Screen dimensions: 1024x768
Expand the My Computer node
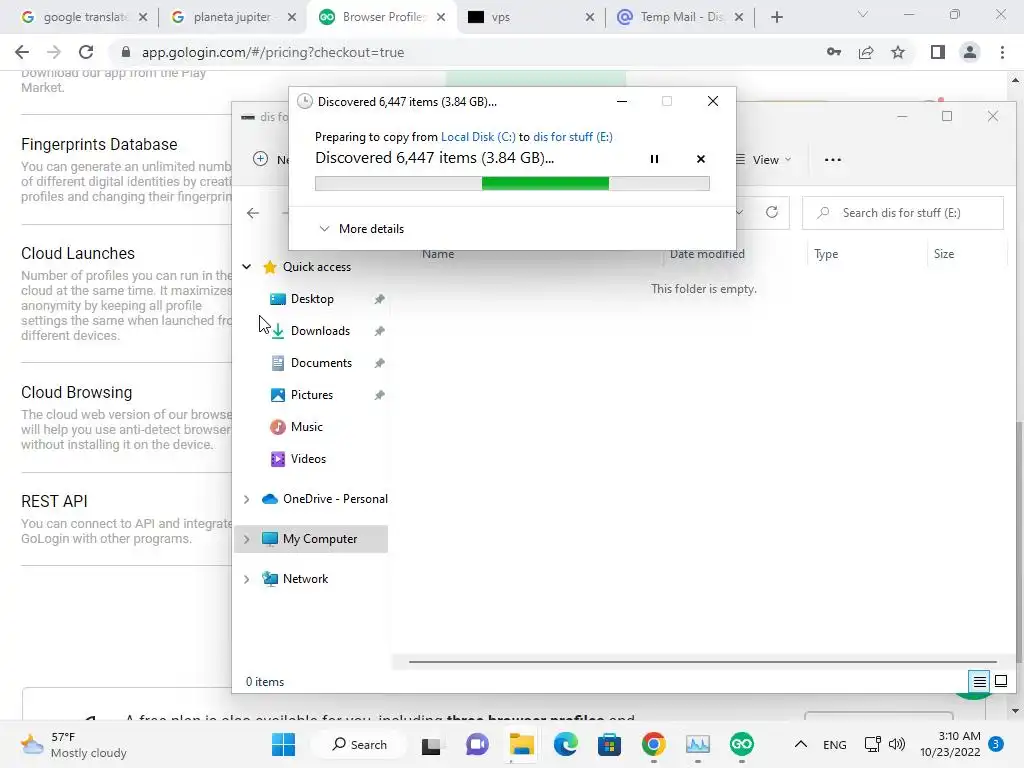tap(246, 539)
